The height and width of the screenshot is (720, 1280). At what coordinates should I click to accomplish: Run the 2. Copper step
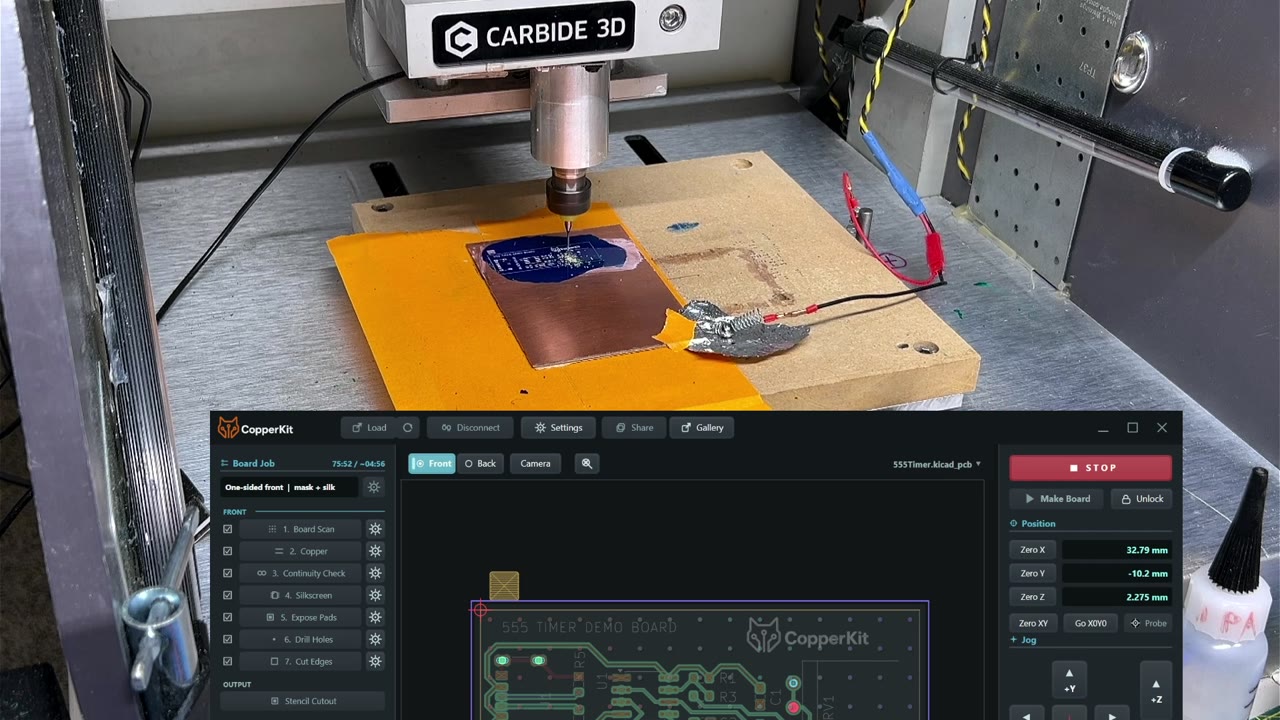pyautogui.click(x=301, y=551)
